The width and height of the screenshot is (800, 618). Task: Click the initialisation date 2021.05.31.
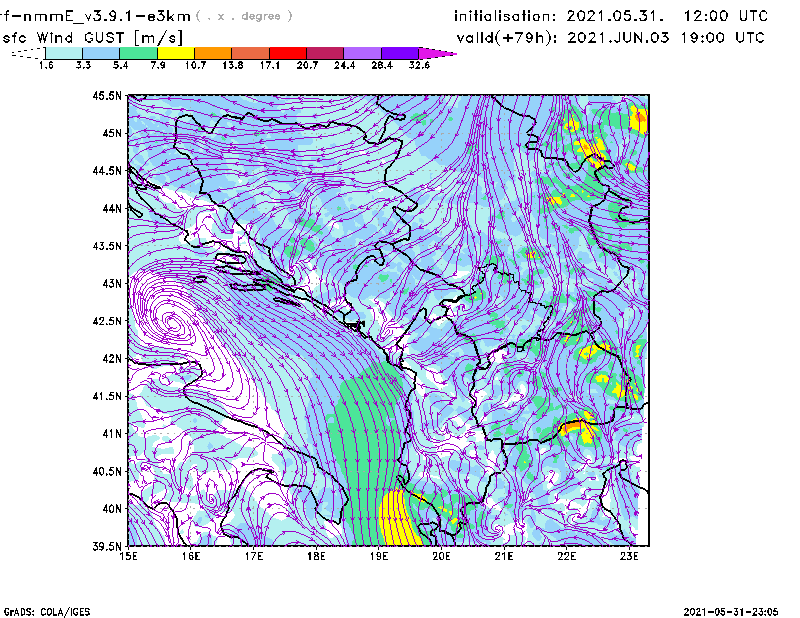(x=615, y=16)
